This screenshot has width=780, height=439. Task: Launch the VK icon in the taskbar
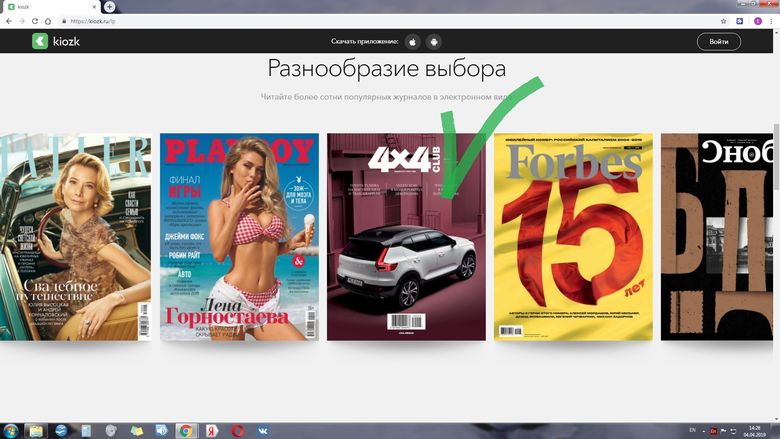pos(262,431)
